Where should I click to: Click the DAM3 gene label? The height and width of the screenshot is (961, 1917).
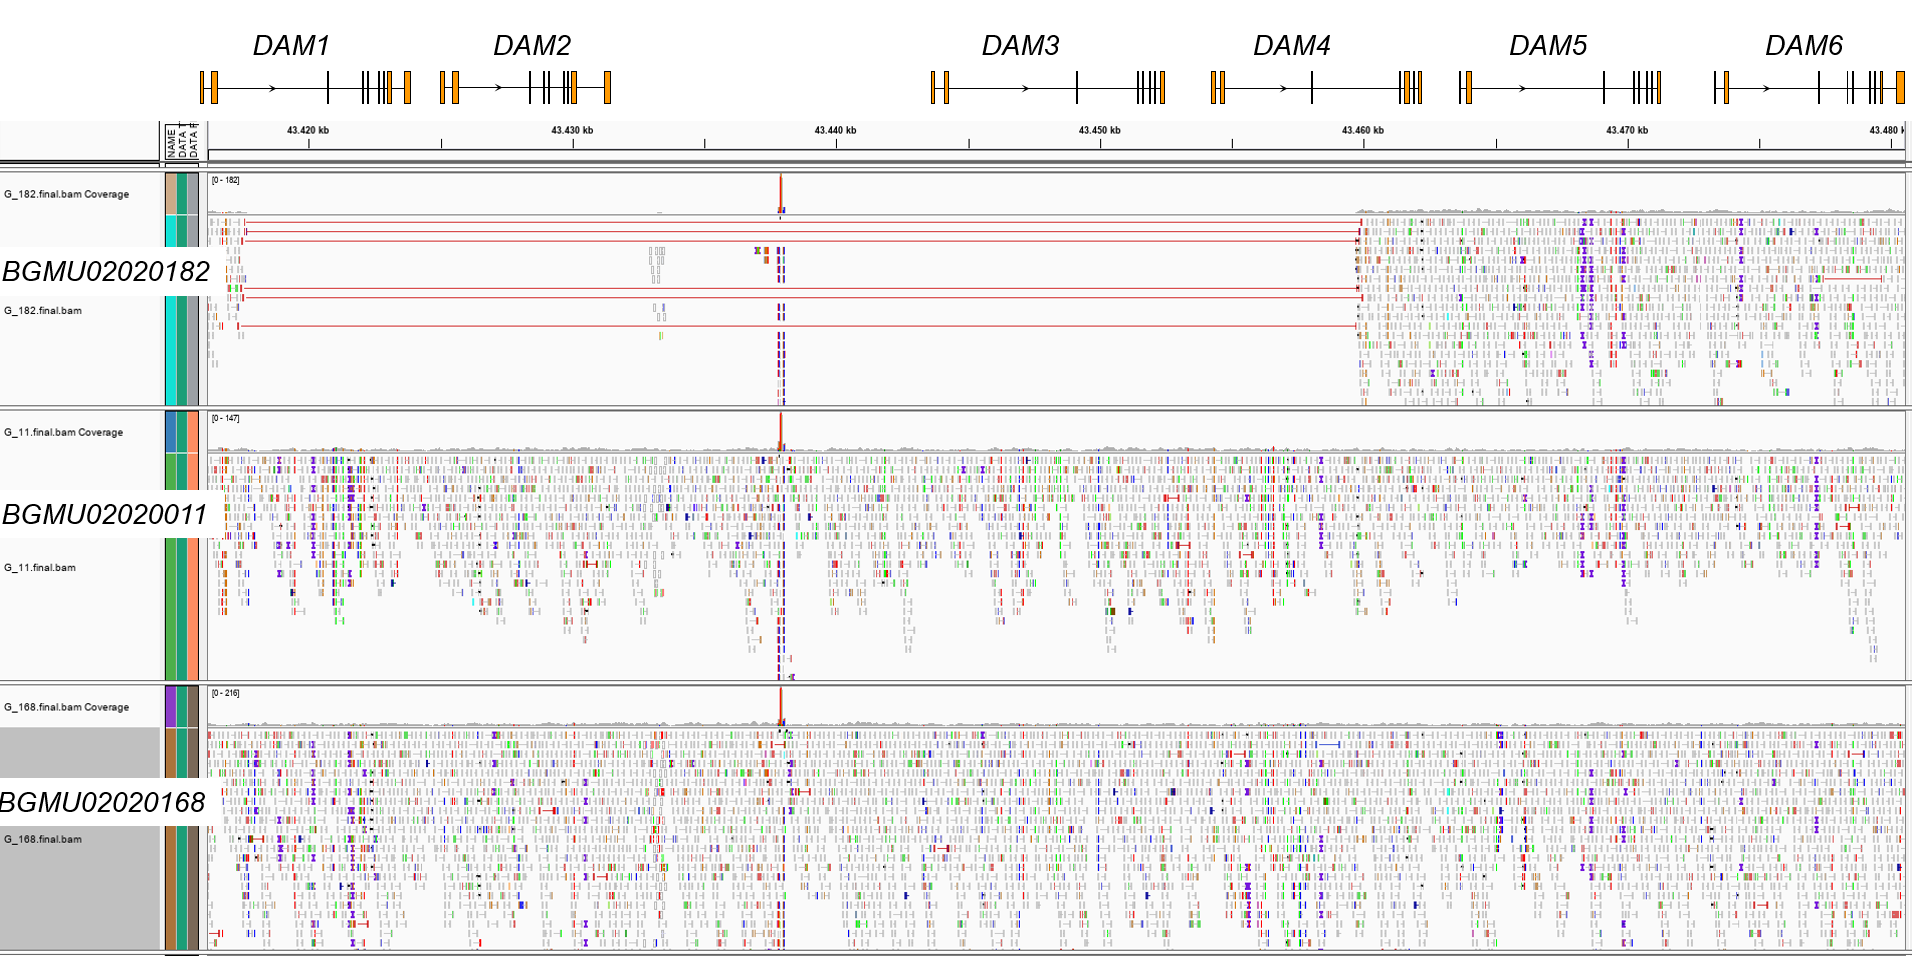click(1020, 46)
